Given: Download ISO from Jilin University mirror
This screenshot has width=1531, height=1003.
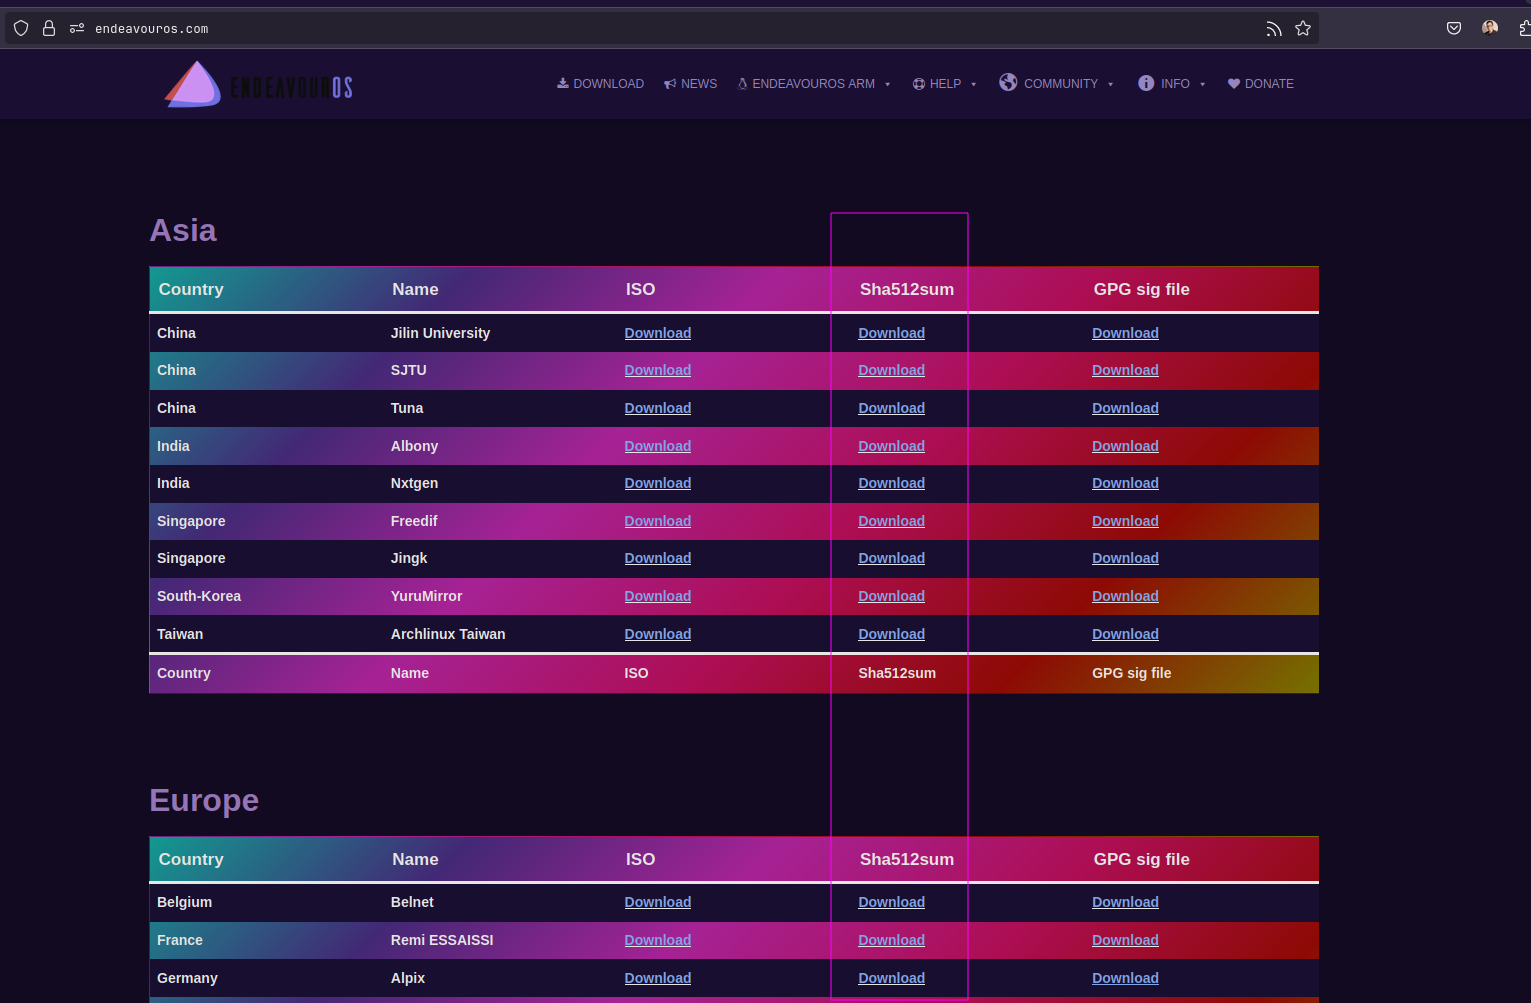Looking at the screenshot, I should (x=657, y=333).
